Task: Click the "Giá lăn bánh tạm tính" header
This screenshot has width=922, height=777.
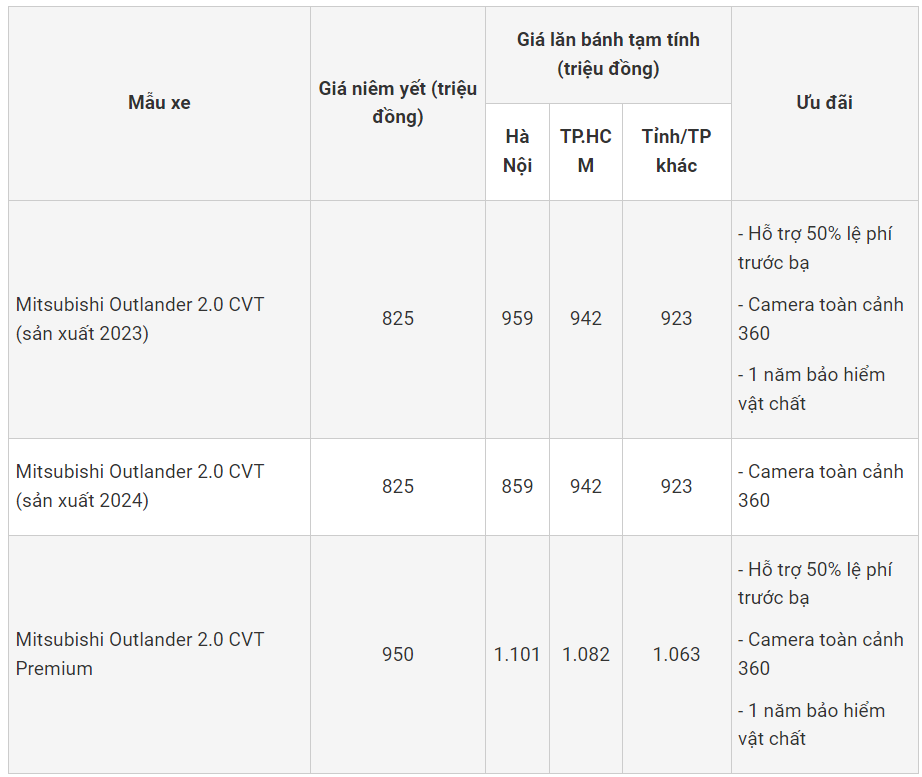Action: click(608, 54)
